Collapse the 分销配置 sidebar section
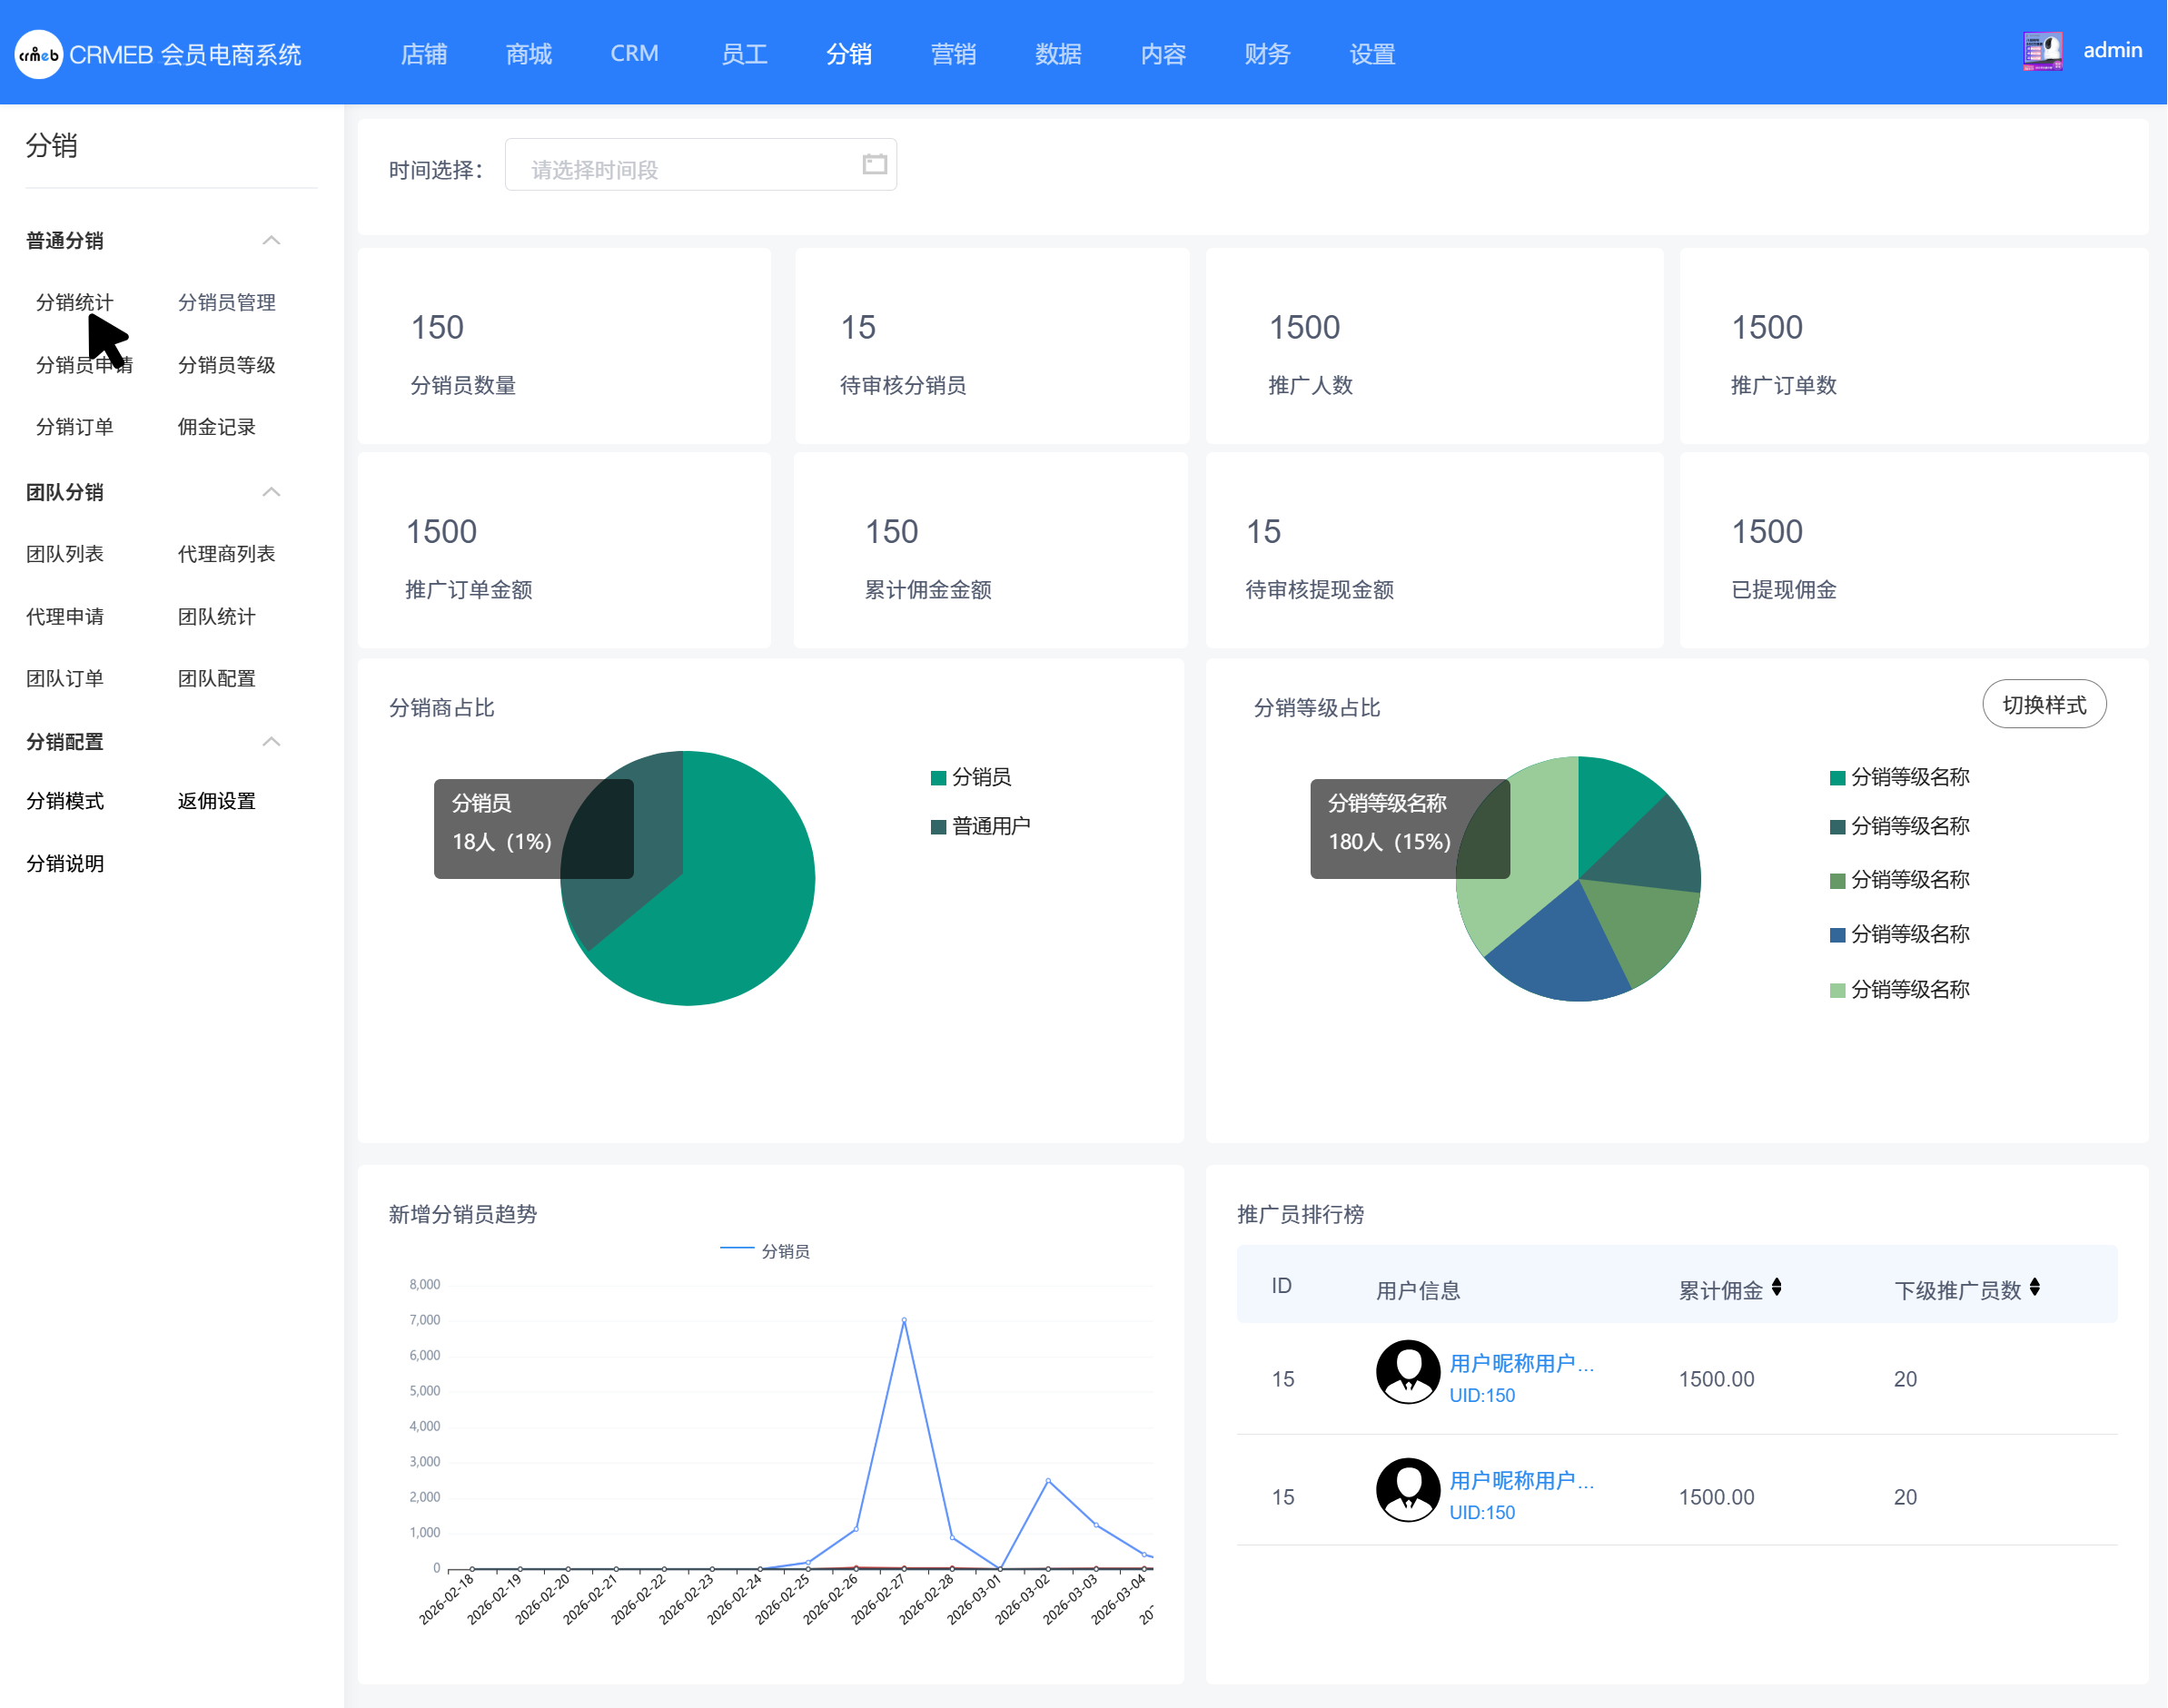 [x=271, y=741]
